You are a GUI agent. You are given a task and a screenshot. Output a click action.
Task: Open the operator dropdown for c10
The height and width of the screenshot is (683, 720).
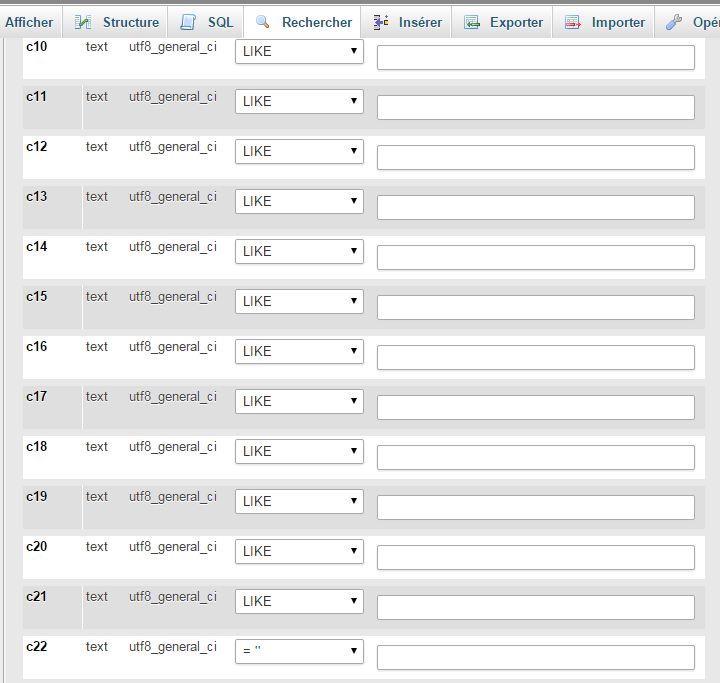coord(299,51)
